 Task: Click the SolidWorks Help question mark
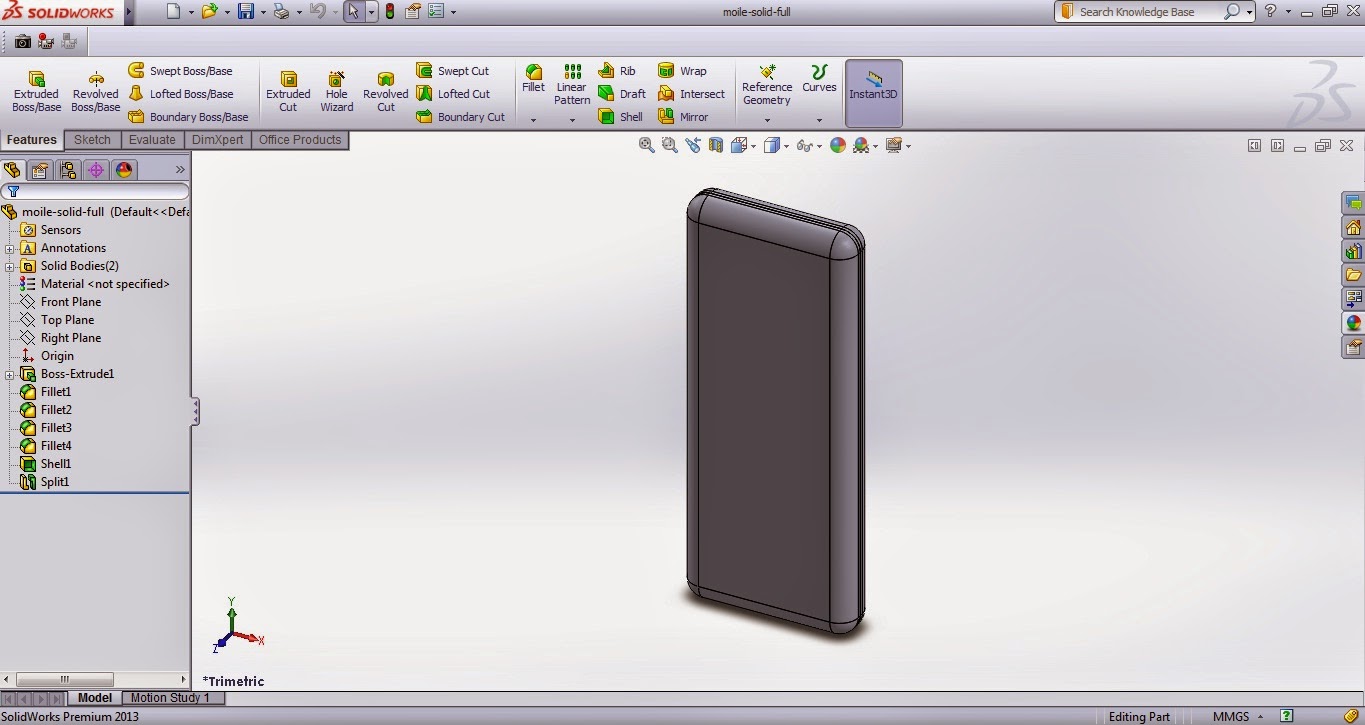(1269, 11)
